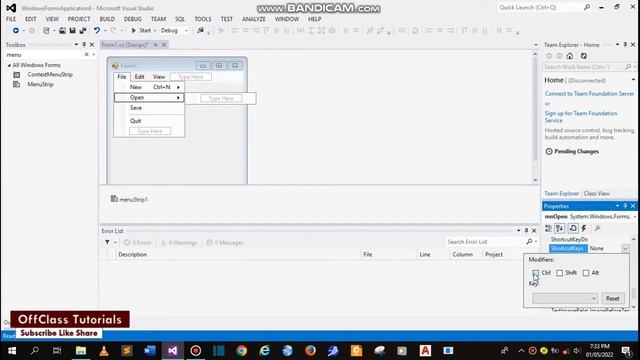Click the Windows Start button
The image size is (640, 360).
coord(12,351)
